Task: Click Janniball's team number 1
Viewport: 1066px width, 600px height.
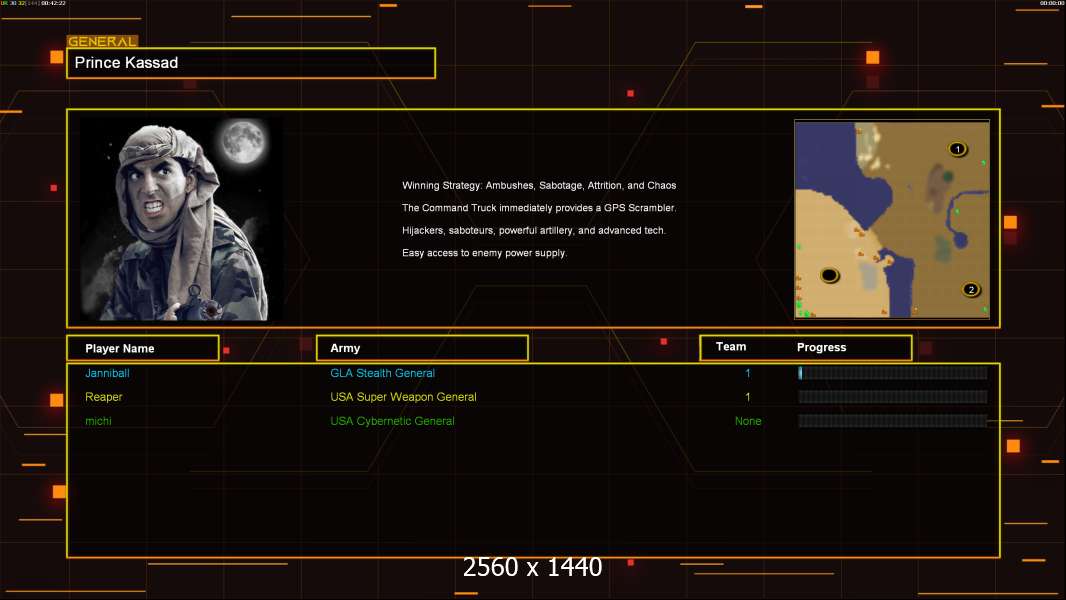Action: pyautogui.click(x=748, y=373)
